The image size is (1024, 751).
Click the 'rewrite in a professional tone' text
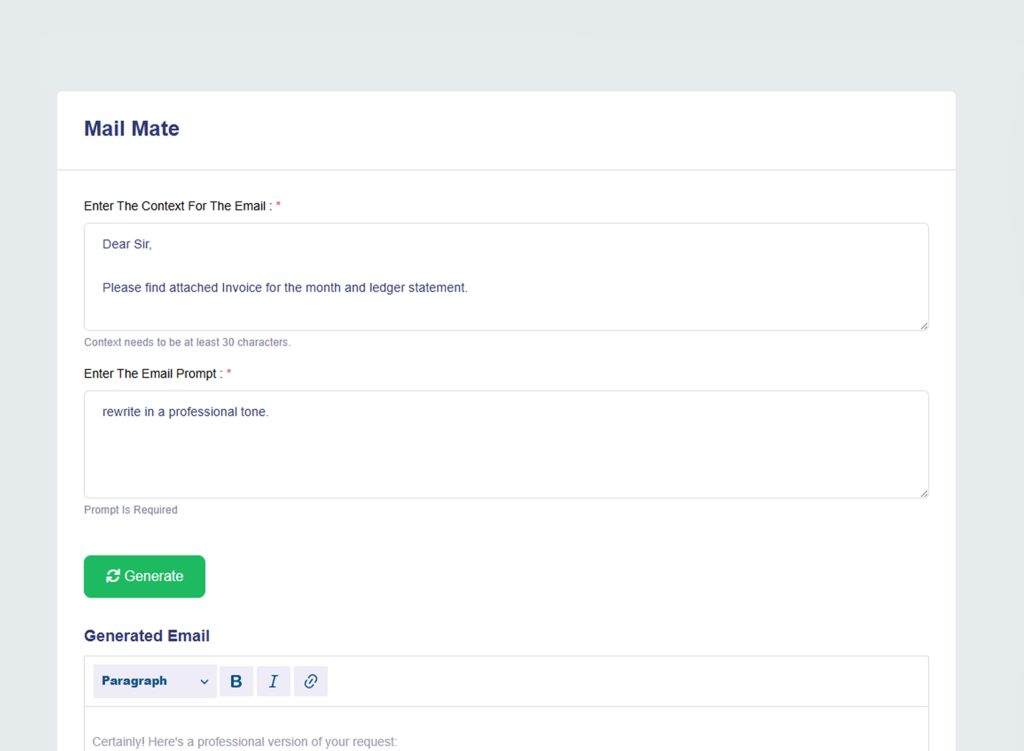(x=185, y=412)
